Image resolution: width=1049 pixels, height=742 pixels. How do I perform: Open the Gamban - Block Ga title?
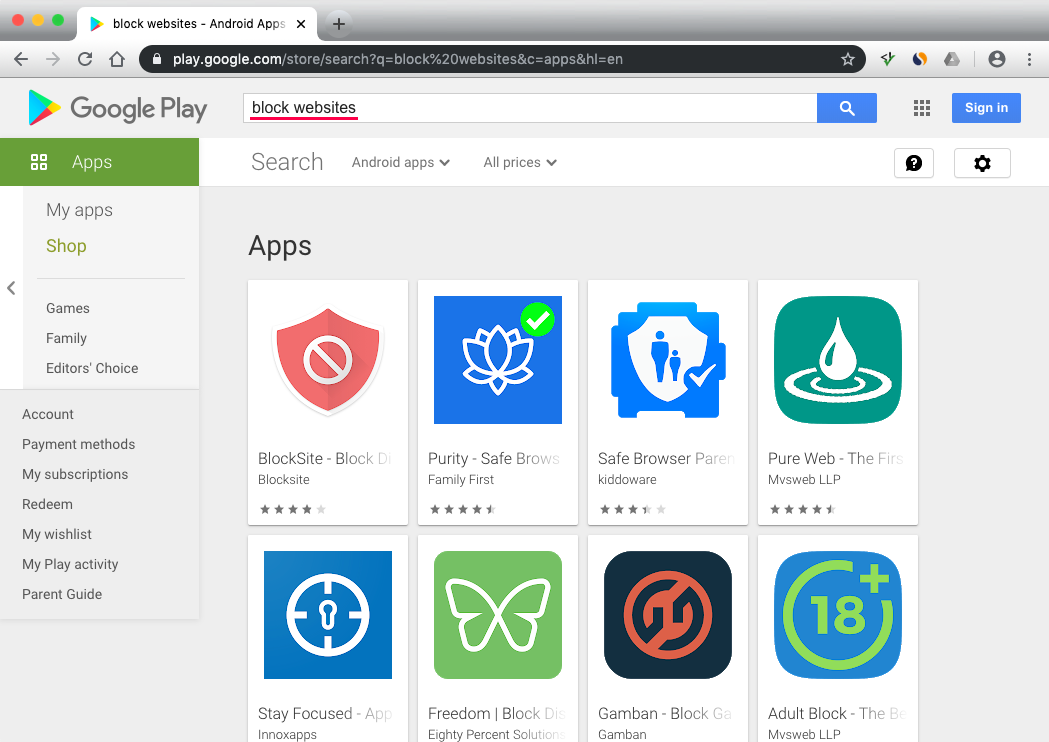(665, 713)
